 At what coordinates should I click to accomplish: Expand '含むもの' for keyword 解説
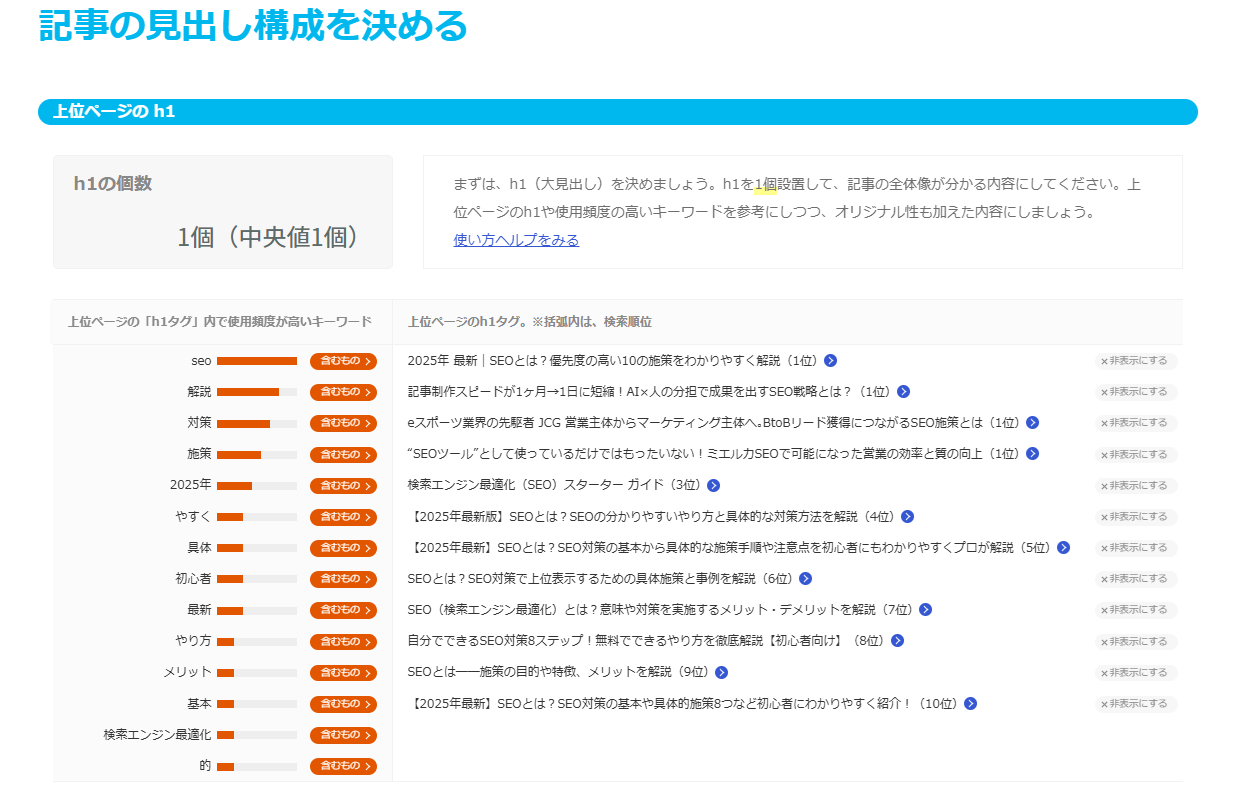[343, 392]
